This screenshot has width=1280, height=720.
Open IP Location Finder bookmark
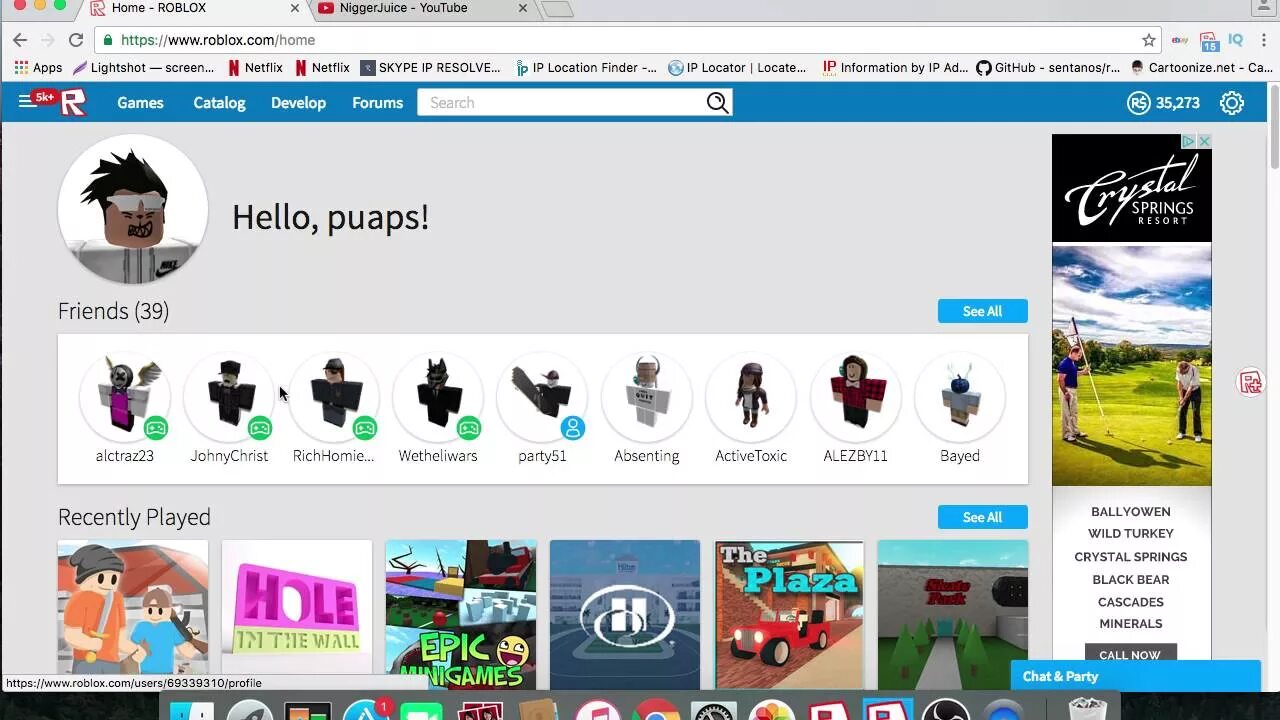[x=586, y=68]
